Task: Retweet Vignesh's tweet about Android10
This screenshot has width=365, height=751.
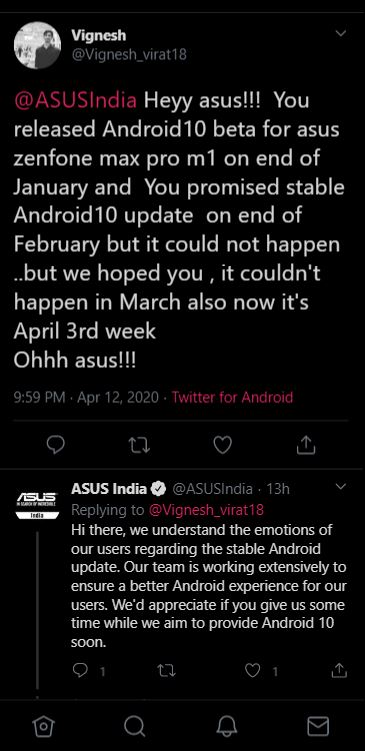Action: 140,445
